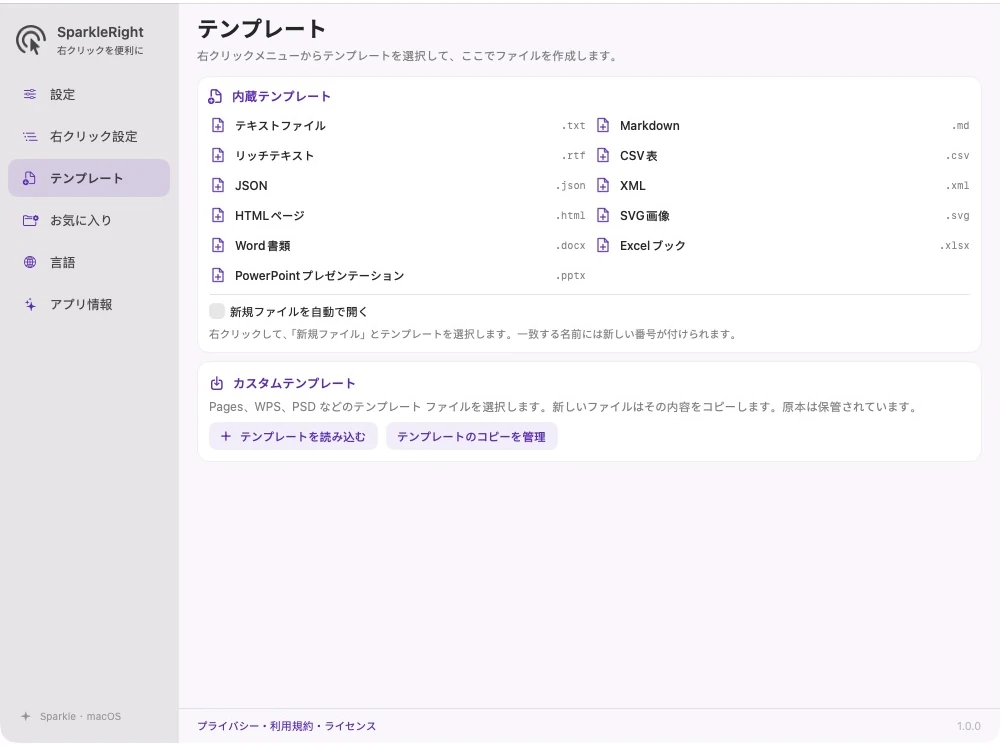Click the .docx extension text
Viewport: 1008px width, 747px height.
pos(571,246)
